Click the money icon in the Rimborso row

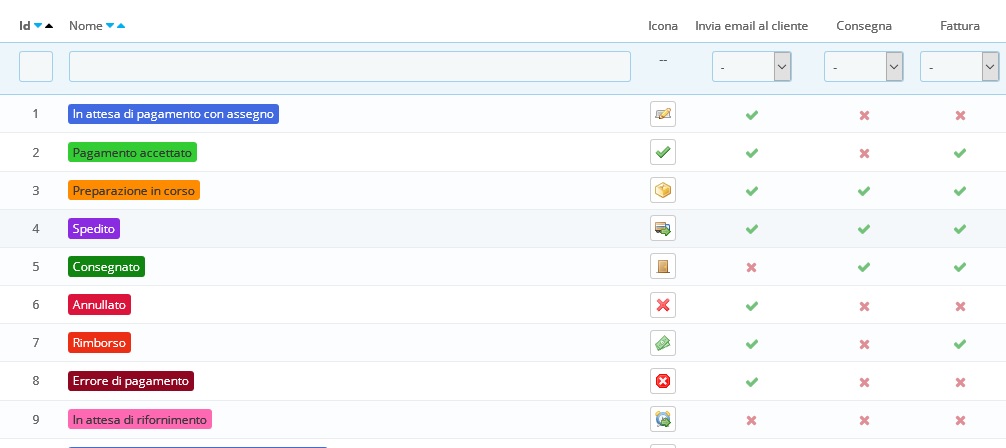[x=663, y=343]
